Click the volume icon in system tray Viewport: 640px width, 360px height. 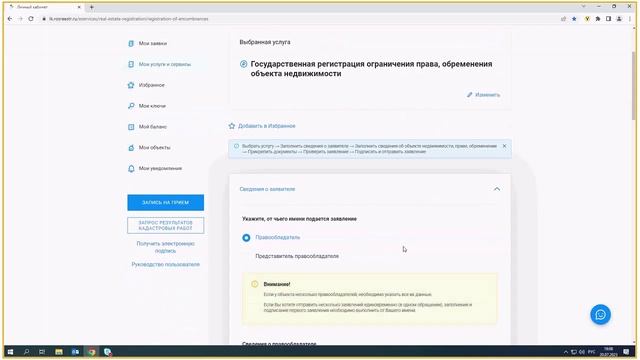[582, 351]
